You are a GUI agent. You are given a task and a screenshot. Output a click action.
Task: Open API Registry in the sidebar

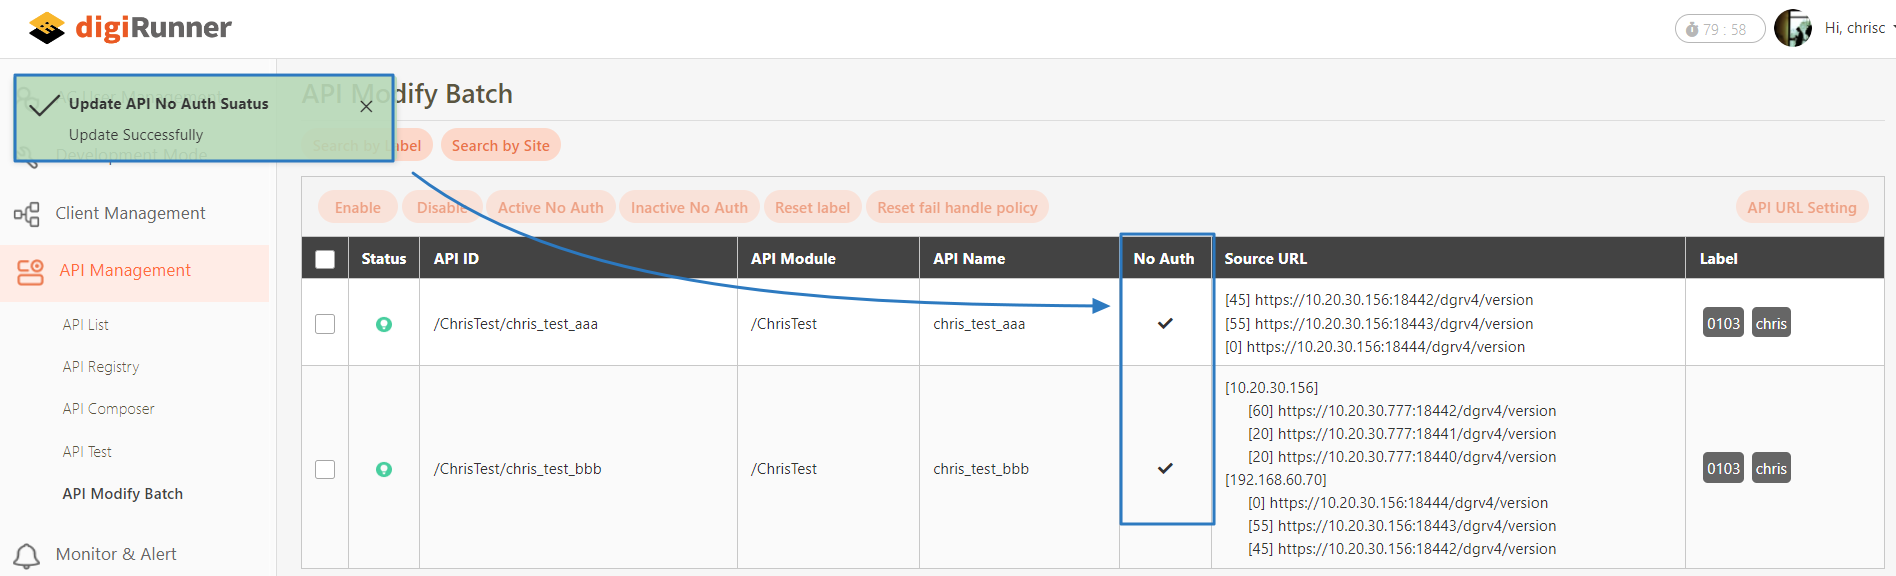(x=101, y=367)
